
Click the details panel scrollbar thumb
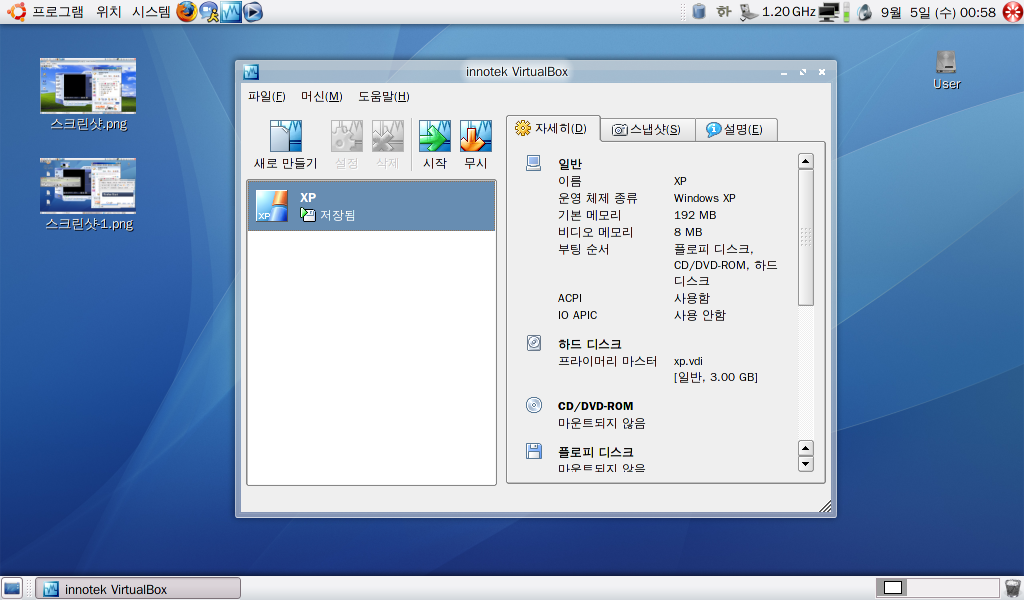point(806,237)
